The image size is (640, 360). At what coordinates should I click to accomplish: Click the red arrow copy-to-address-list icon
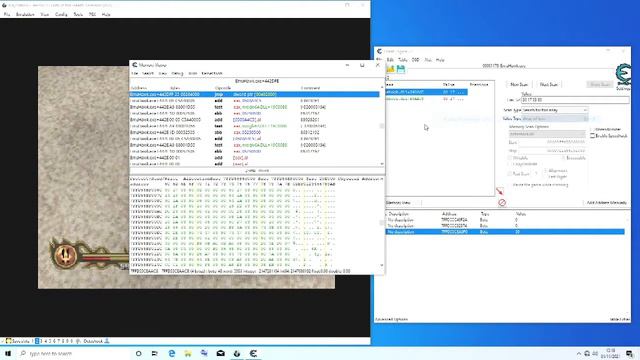500,191
